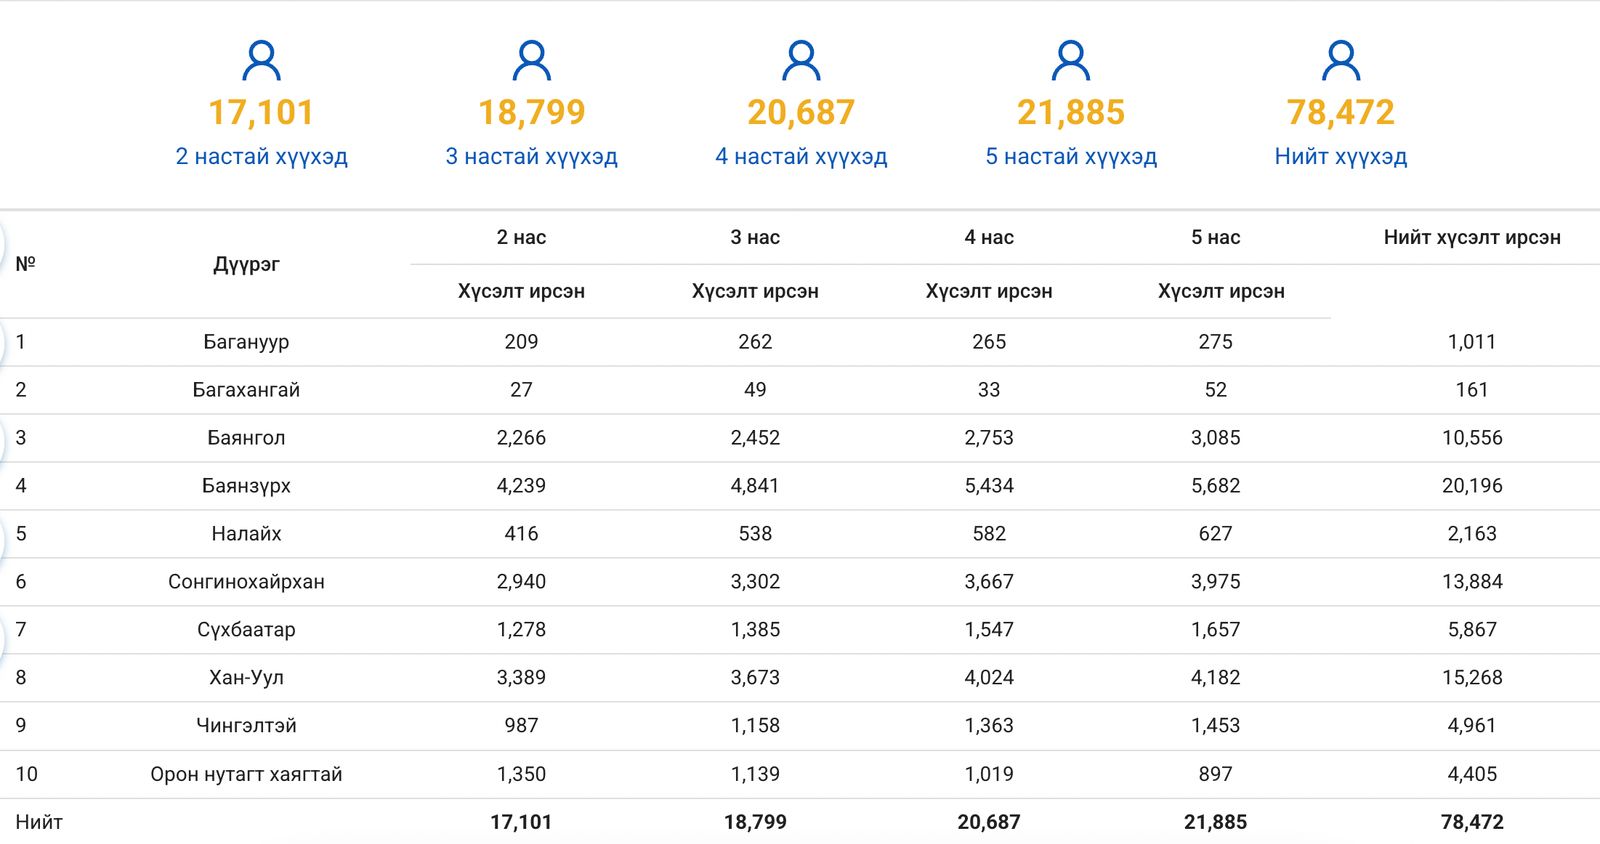Click the '3 нас' column header
1600x844 pixels.
(x=755, y=237)
